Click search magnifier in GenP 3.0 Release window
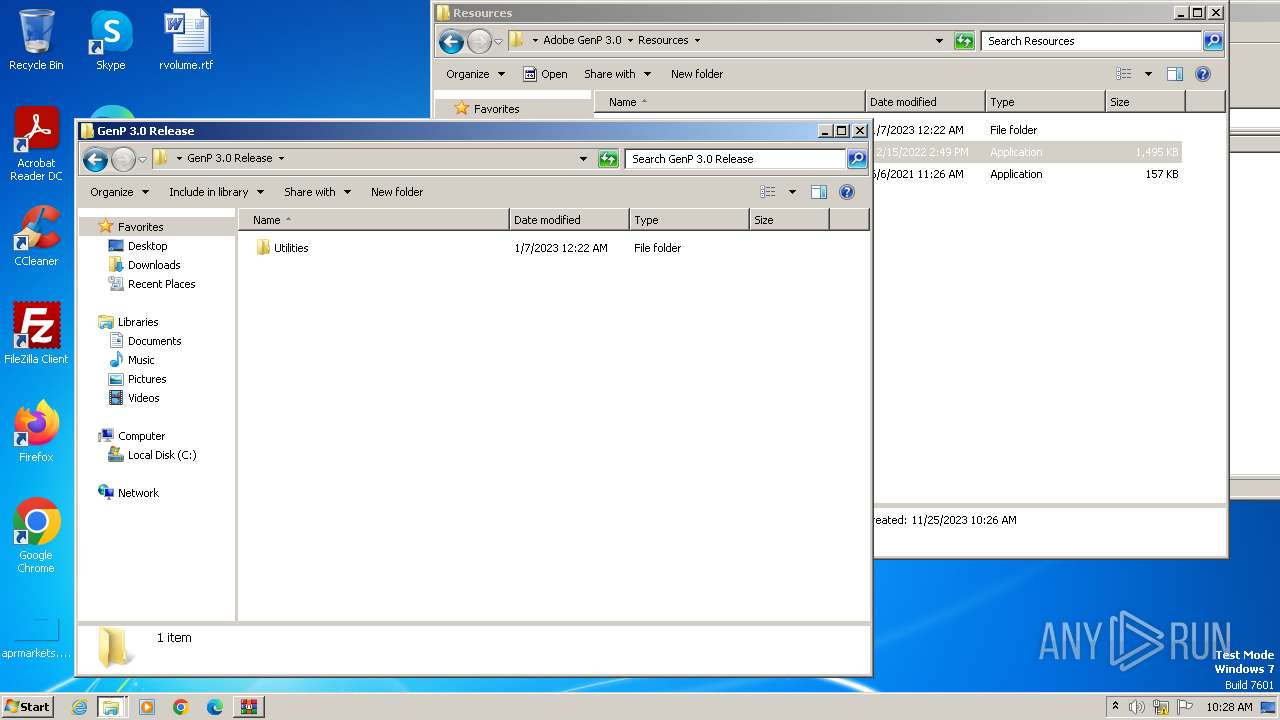The image size is (1280, 720). point(857,159)
